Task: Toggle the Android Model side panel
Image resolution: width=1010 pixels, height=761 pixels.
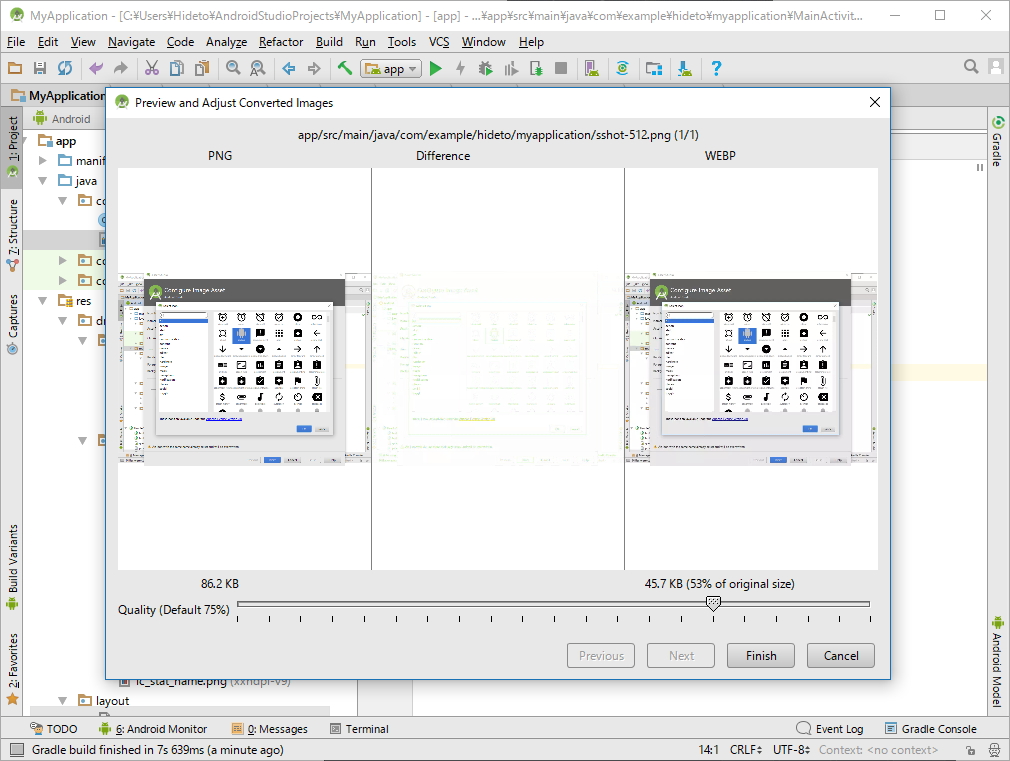Action: pos(998,661)
